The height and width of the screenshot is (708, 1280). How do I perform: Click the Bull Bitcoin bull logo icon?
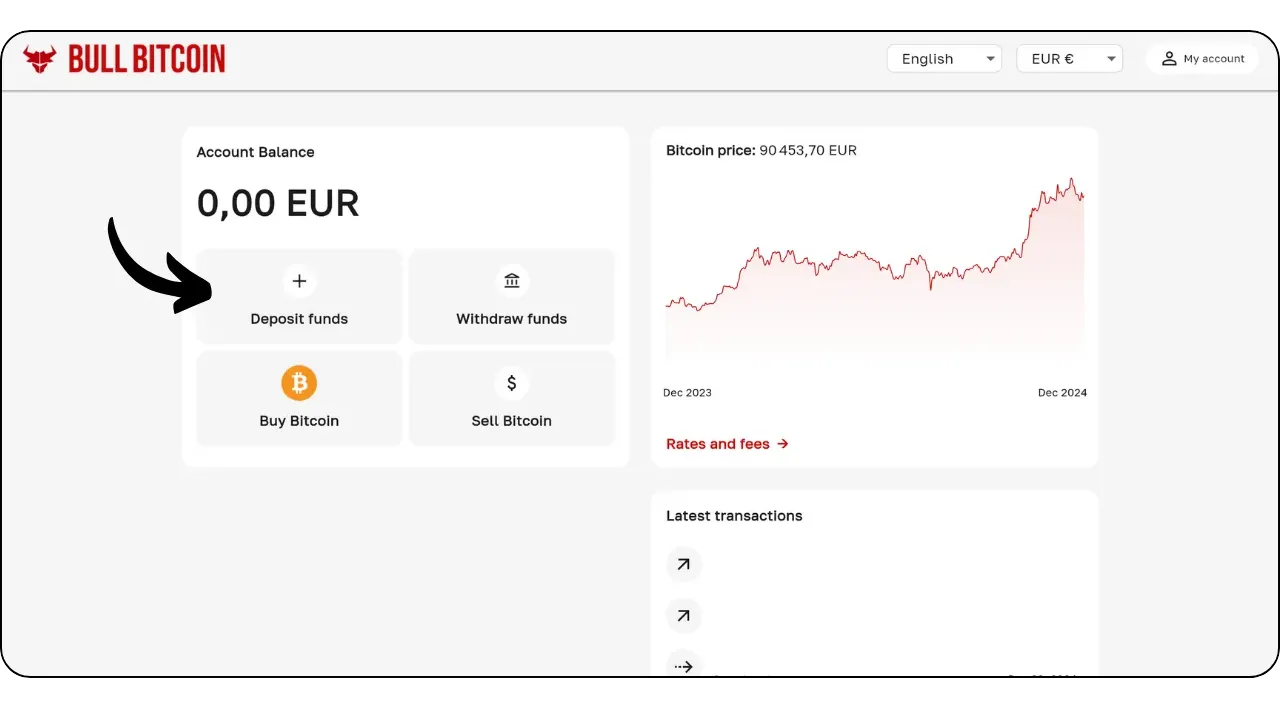pyautogui.click(x=40, y=59)
